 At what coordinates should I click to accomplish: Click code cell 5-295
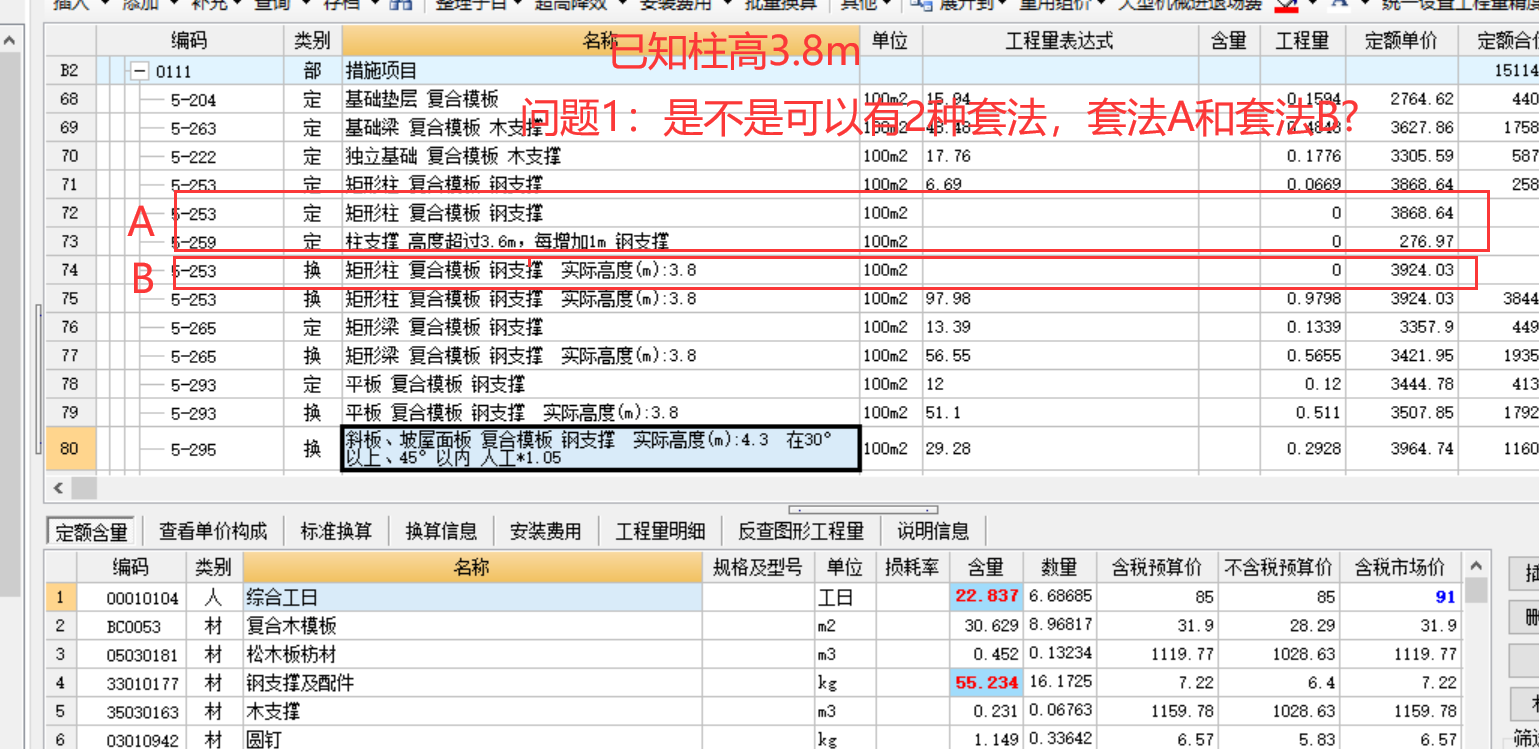193,449
